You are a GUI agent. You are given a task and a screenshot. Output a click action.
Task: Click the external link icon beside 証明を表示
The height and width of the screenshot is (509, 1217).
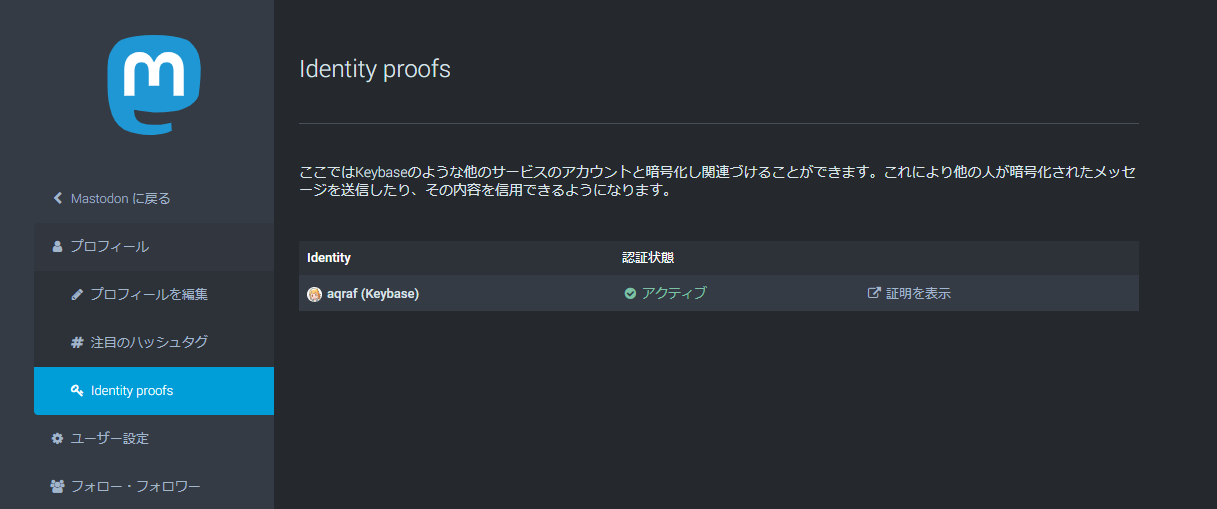click(874, 293)
